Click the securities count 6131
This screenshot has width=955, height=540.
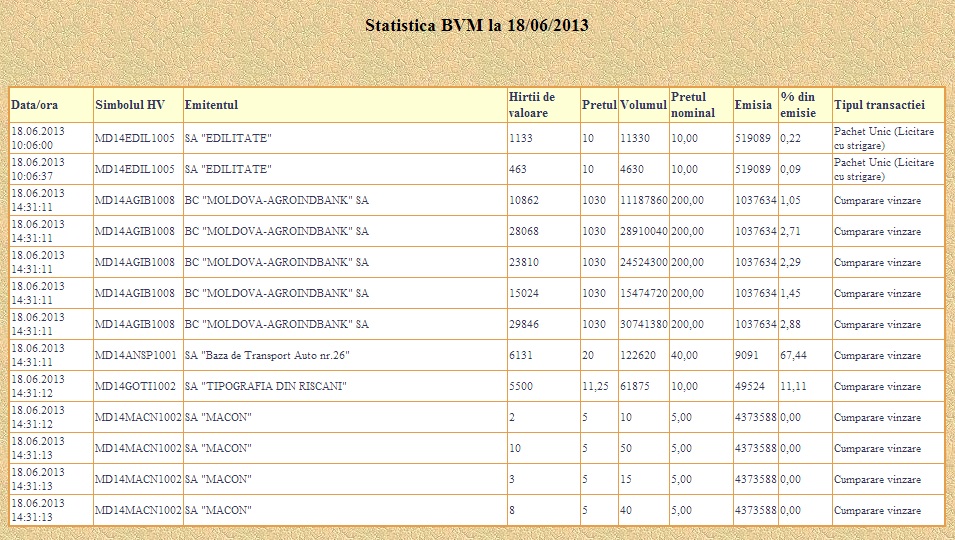(x=521, y=356)
